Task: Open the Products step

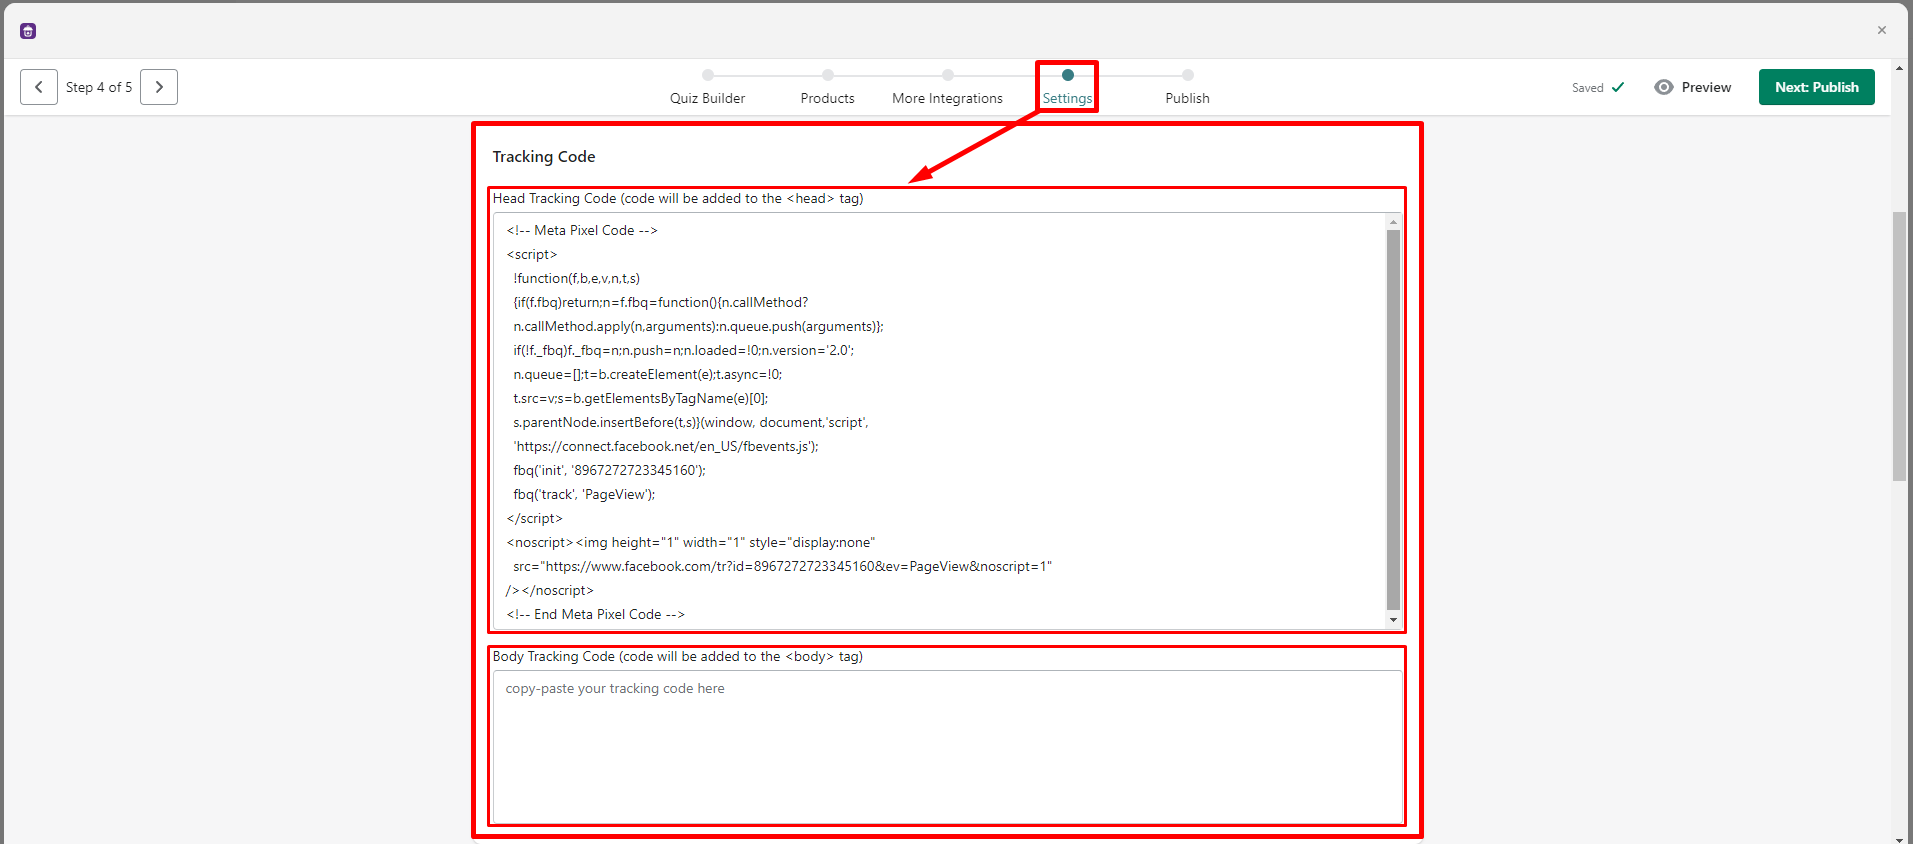Action: click(x=828, y=88)
